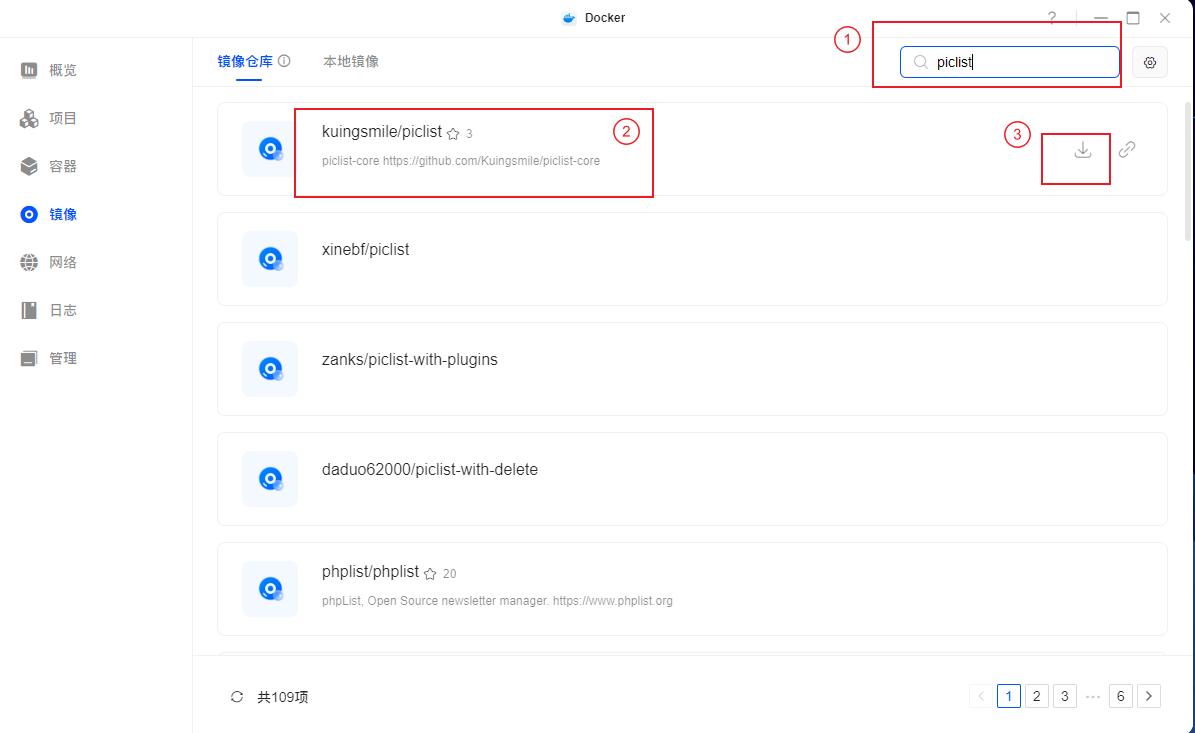Click the Docker whale icon in title bar
Screen dimensions: 1195x733
(569, 18)
